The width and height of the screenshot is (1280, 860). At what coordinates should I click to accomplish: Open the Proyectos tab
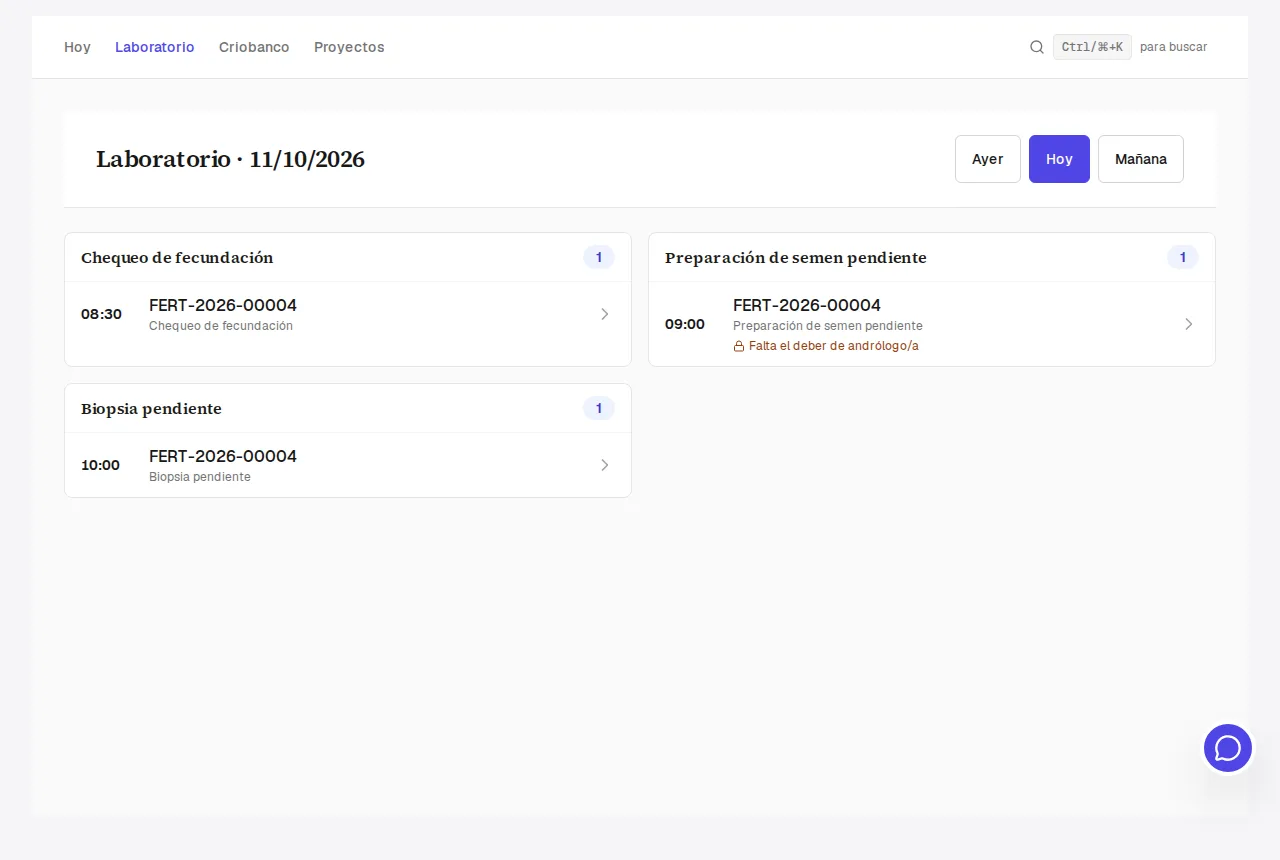pyautogui.click(x=349, y=47)
